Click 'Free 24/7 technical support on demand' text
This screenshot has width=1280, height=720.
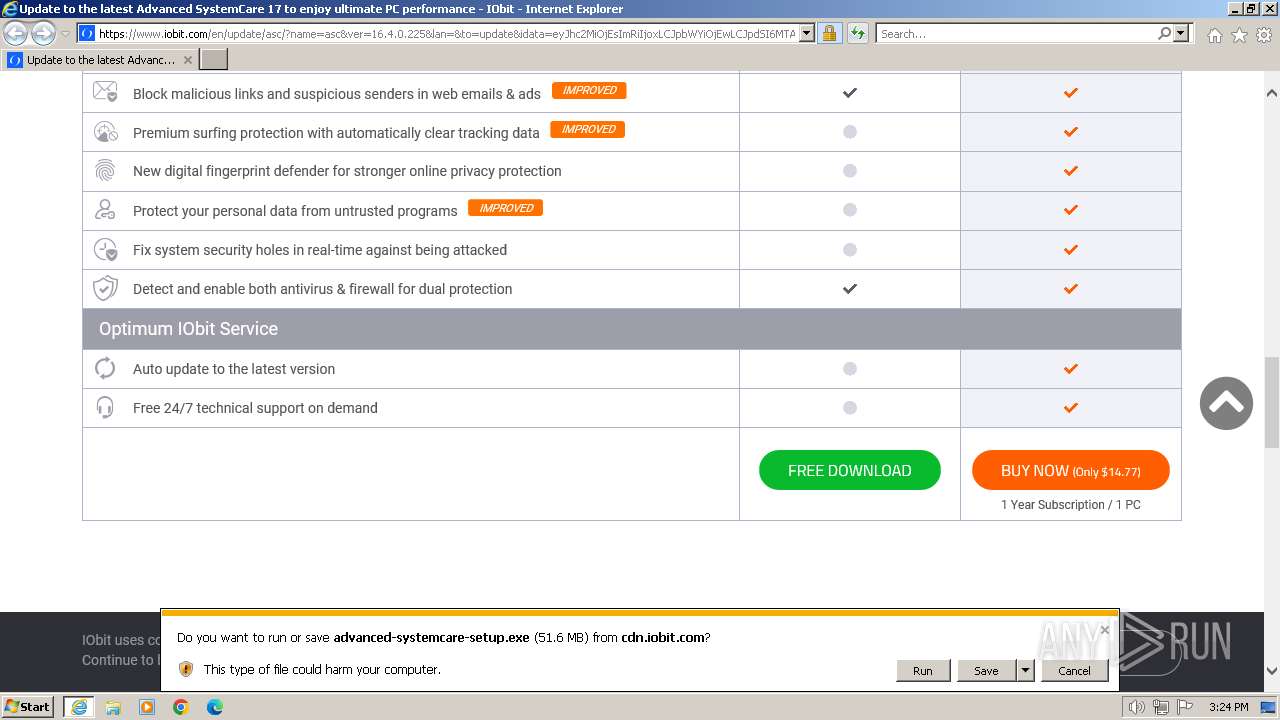[x=255, y=408]
